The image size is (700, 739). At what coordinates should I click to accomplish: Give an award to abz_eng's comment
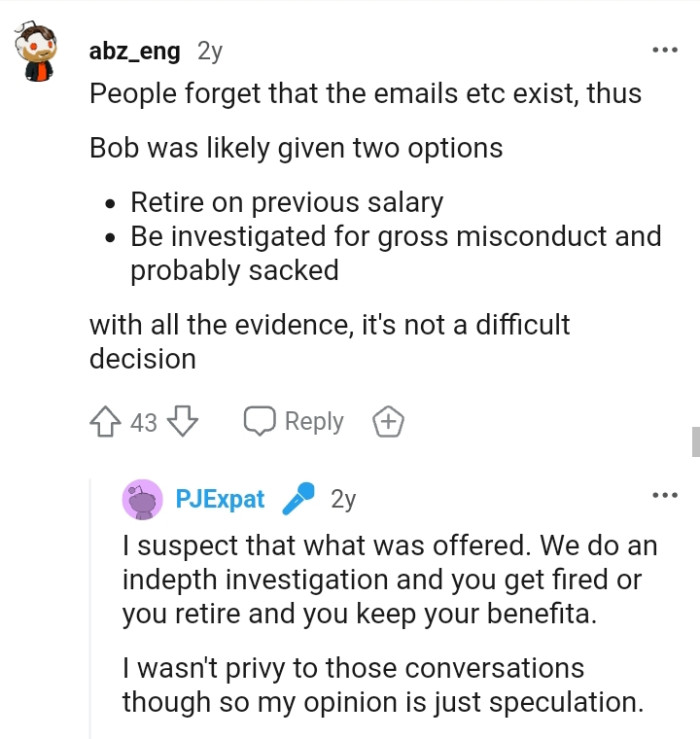point(388,423)
